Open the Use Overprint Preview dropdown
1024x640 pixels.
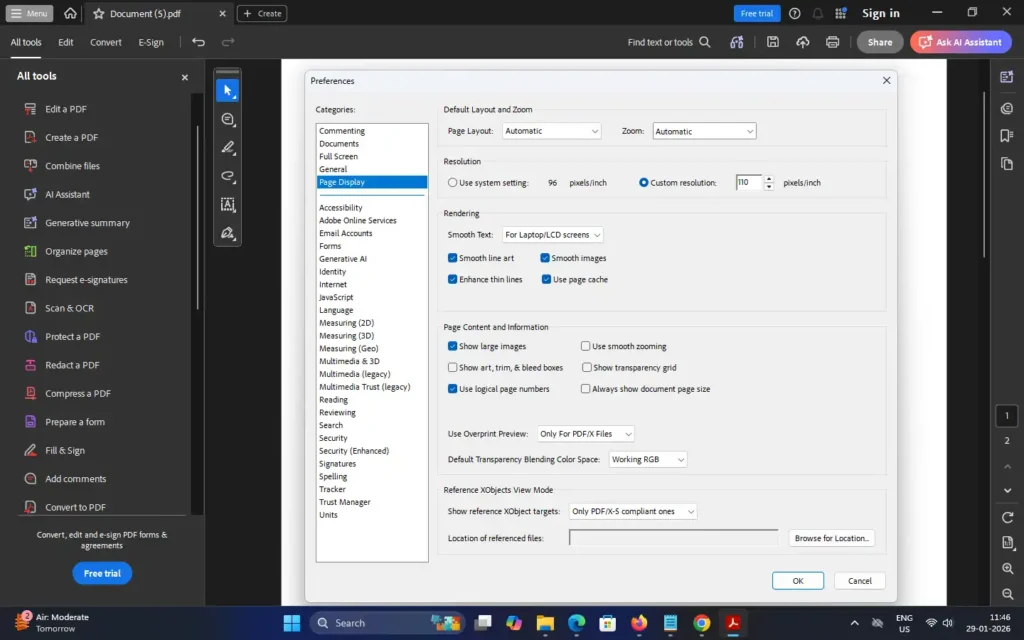(x=585, y=434)
